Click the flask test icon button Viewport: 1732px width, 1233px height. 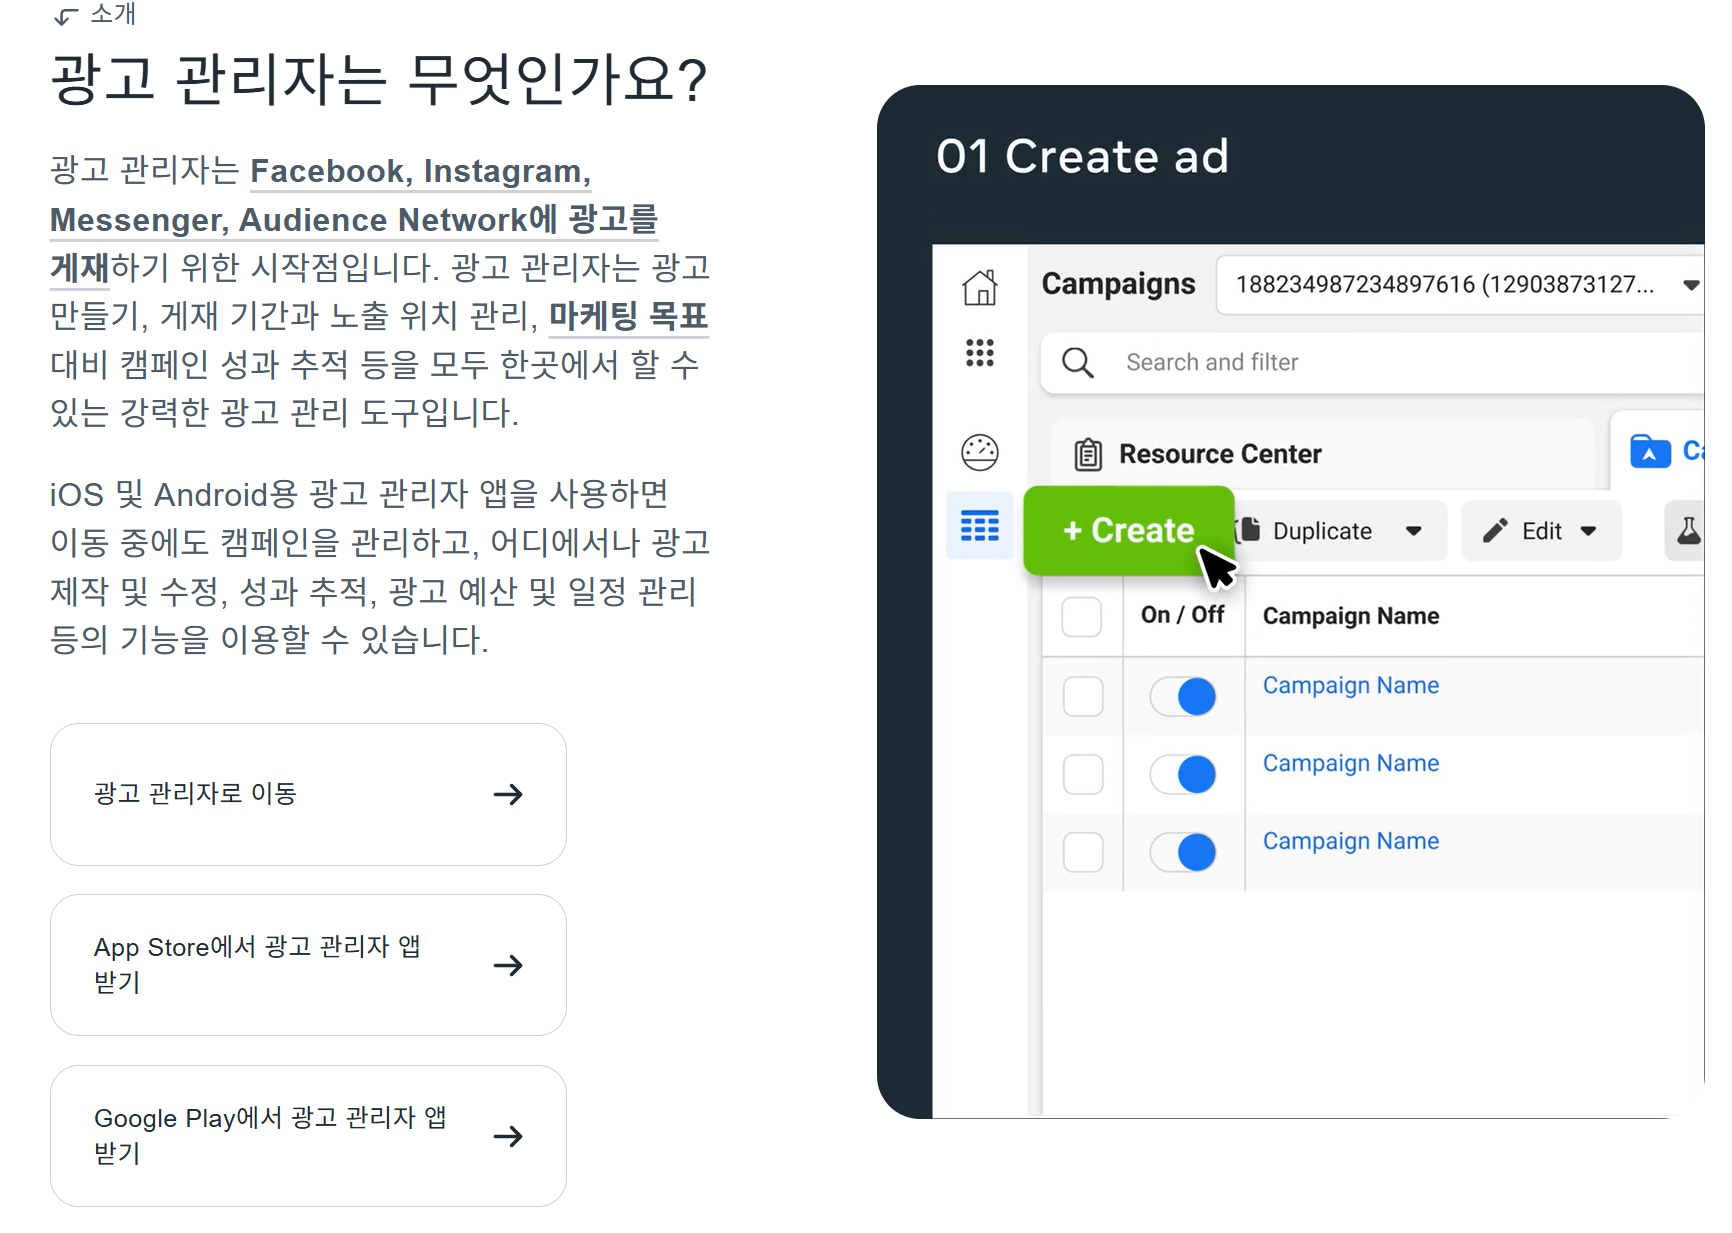pos(1688,531)
